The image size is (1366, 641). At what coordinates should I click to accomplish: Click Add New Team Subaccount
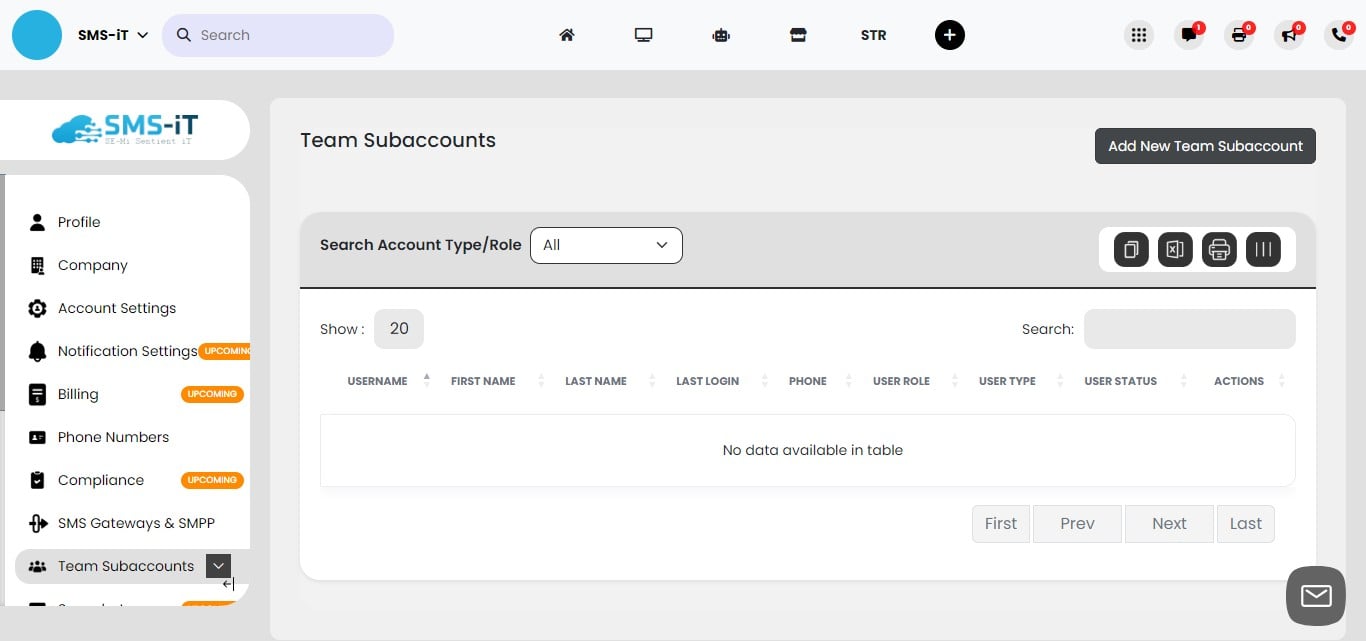point(1204,146)
